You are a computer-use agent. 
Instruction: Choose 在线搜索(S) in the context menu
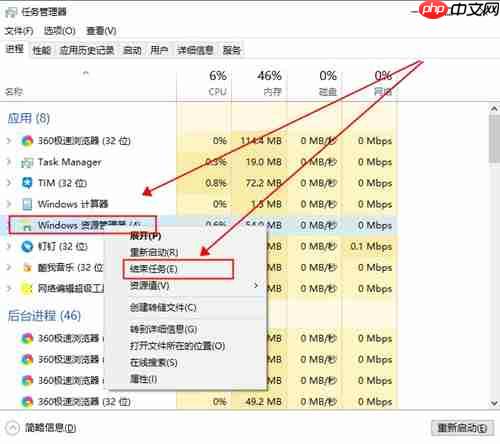[x=154, y=363]
